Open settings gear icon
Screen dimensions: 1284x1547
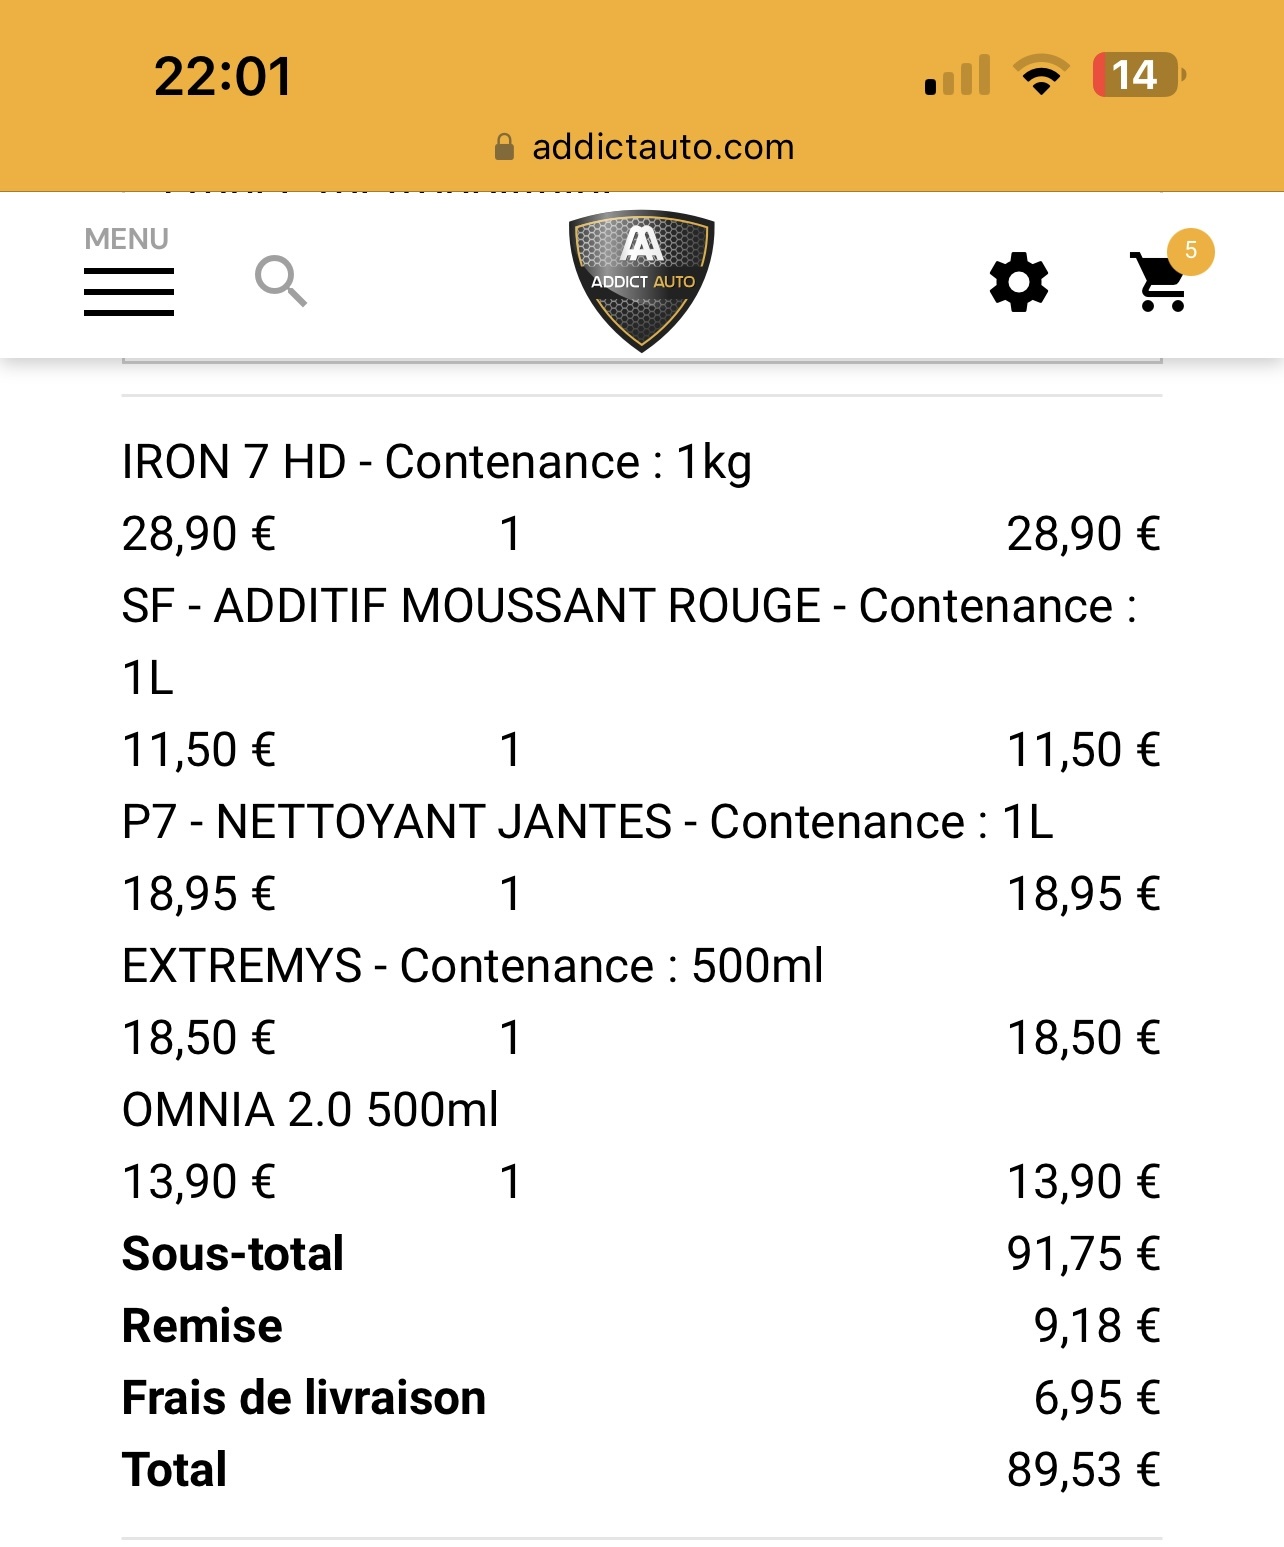coord(1018,282)
